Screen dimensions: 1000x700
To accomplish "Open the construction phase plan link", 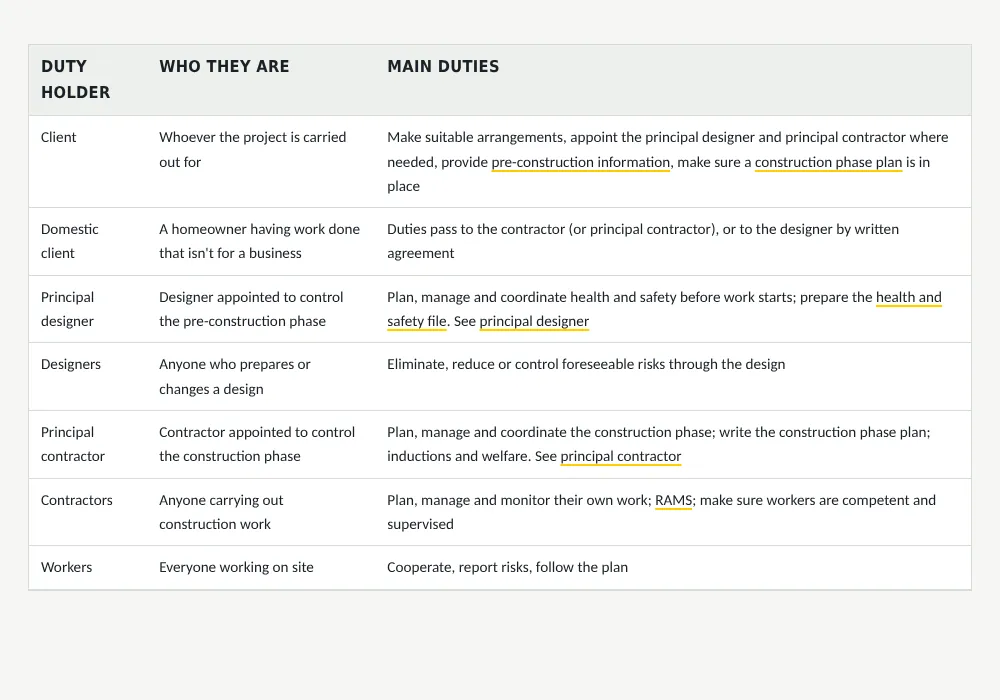I will [828, 162].
